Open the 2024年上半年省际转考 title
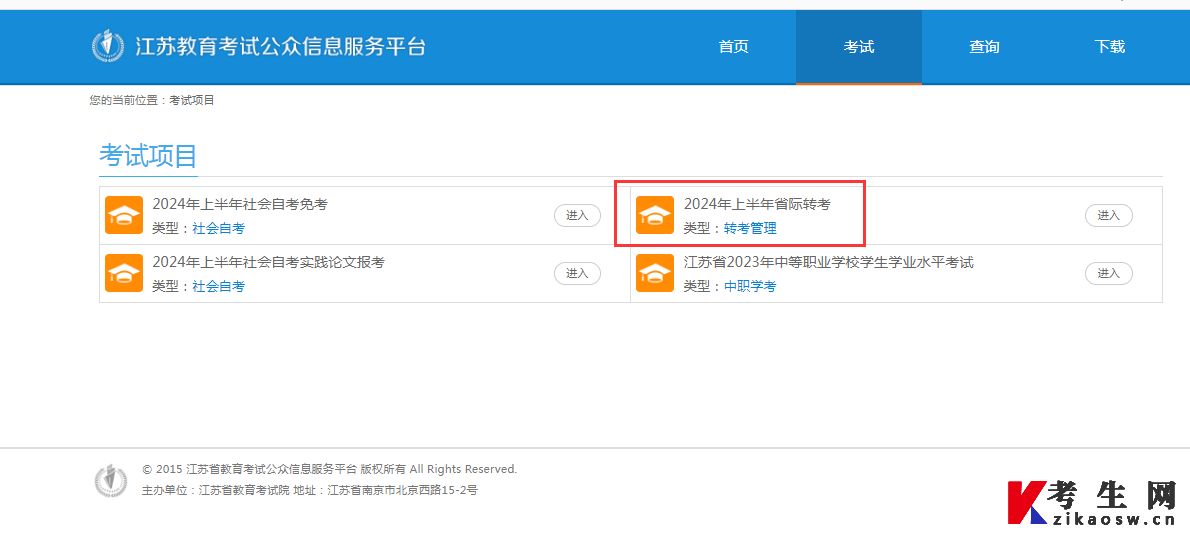 click(757, 204)
